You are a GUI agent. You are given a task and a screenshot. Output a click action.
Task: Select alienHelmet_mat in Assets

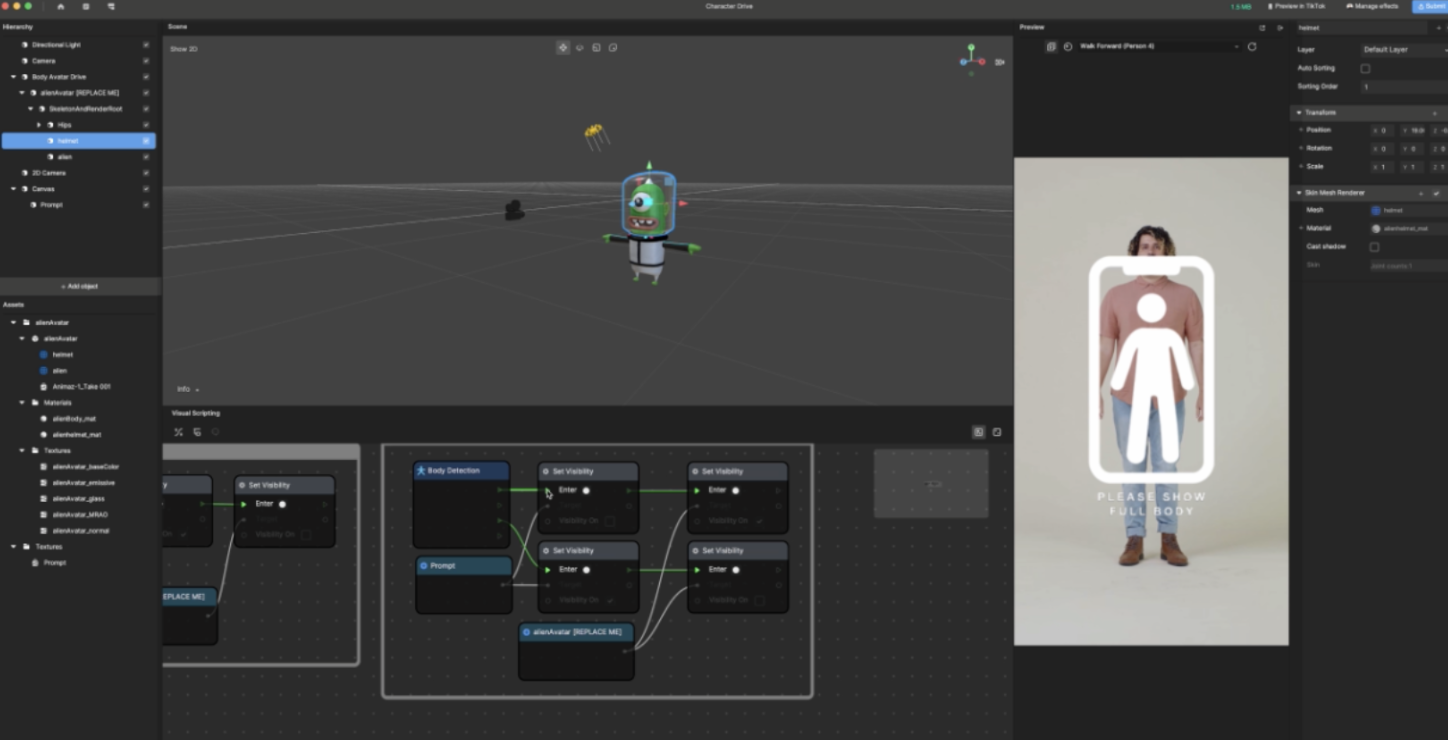tap(76, 435)
